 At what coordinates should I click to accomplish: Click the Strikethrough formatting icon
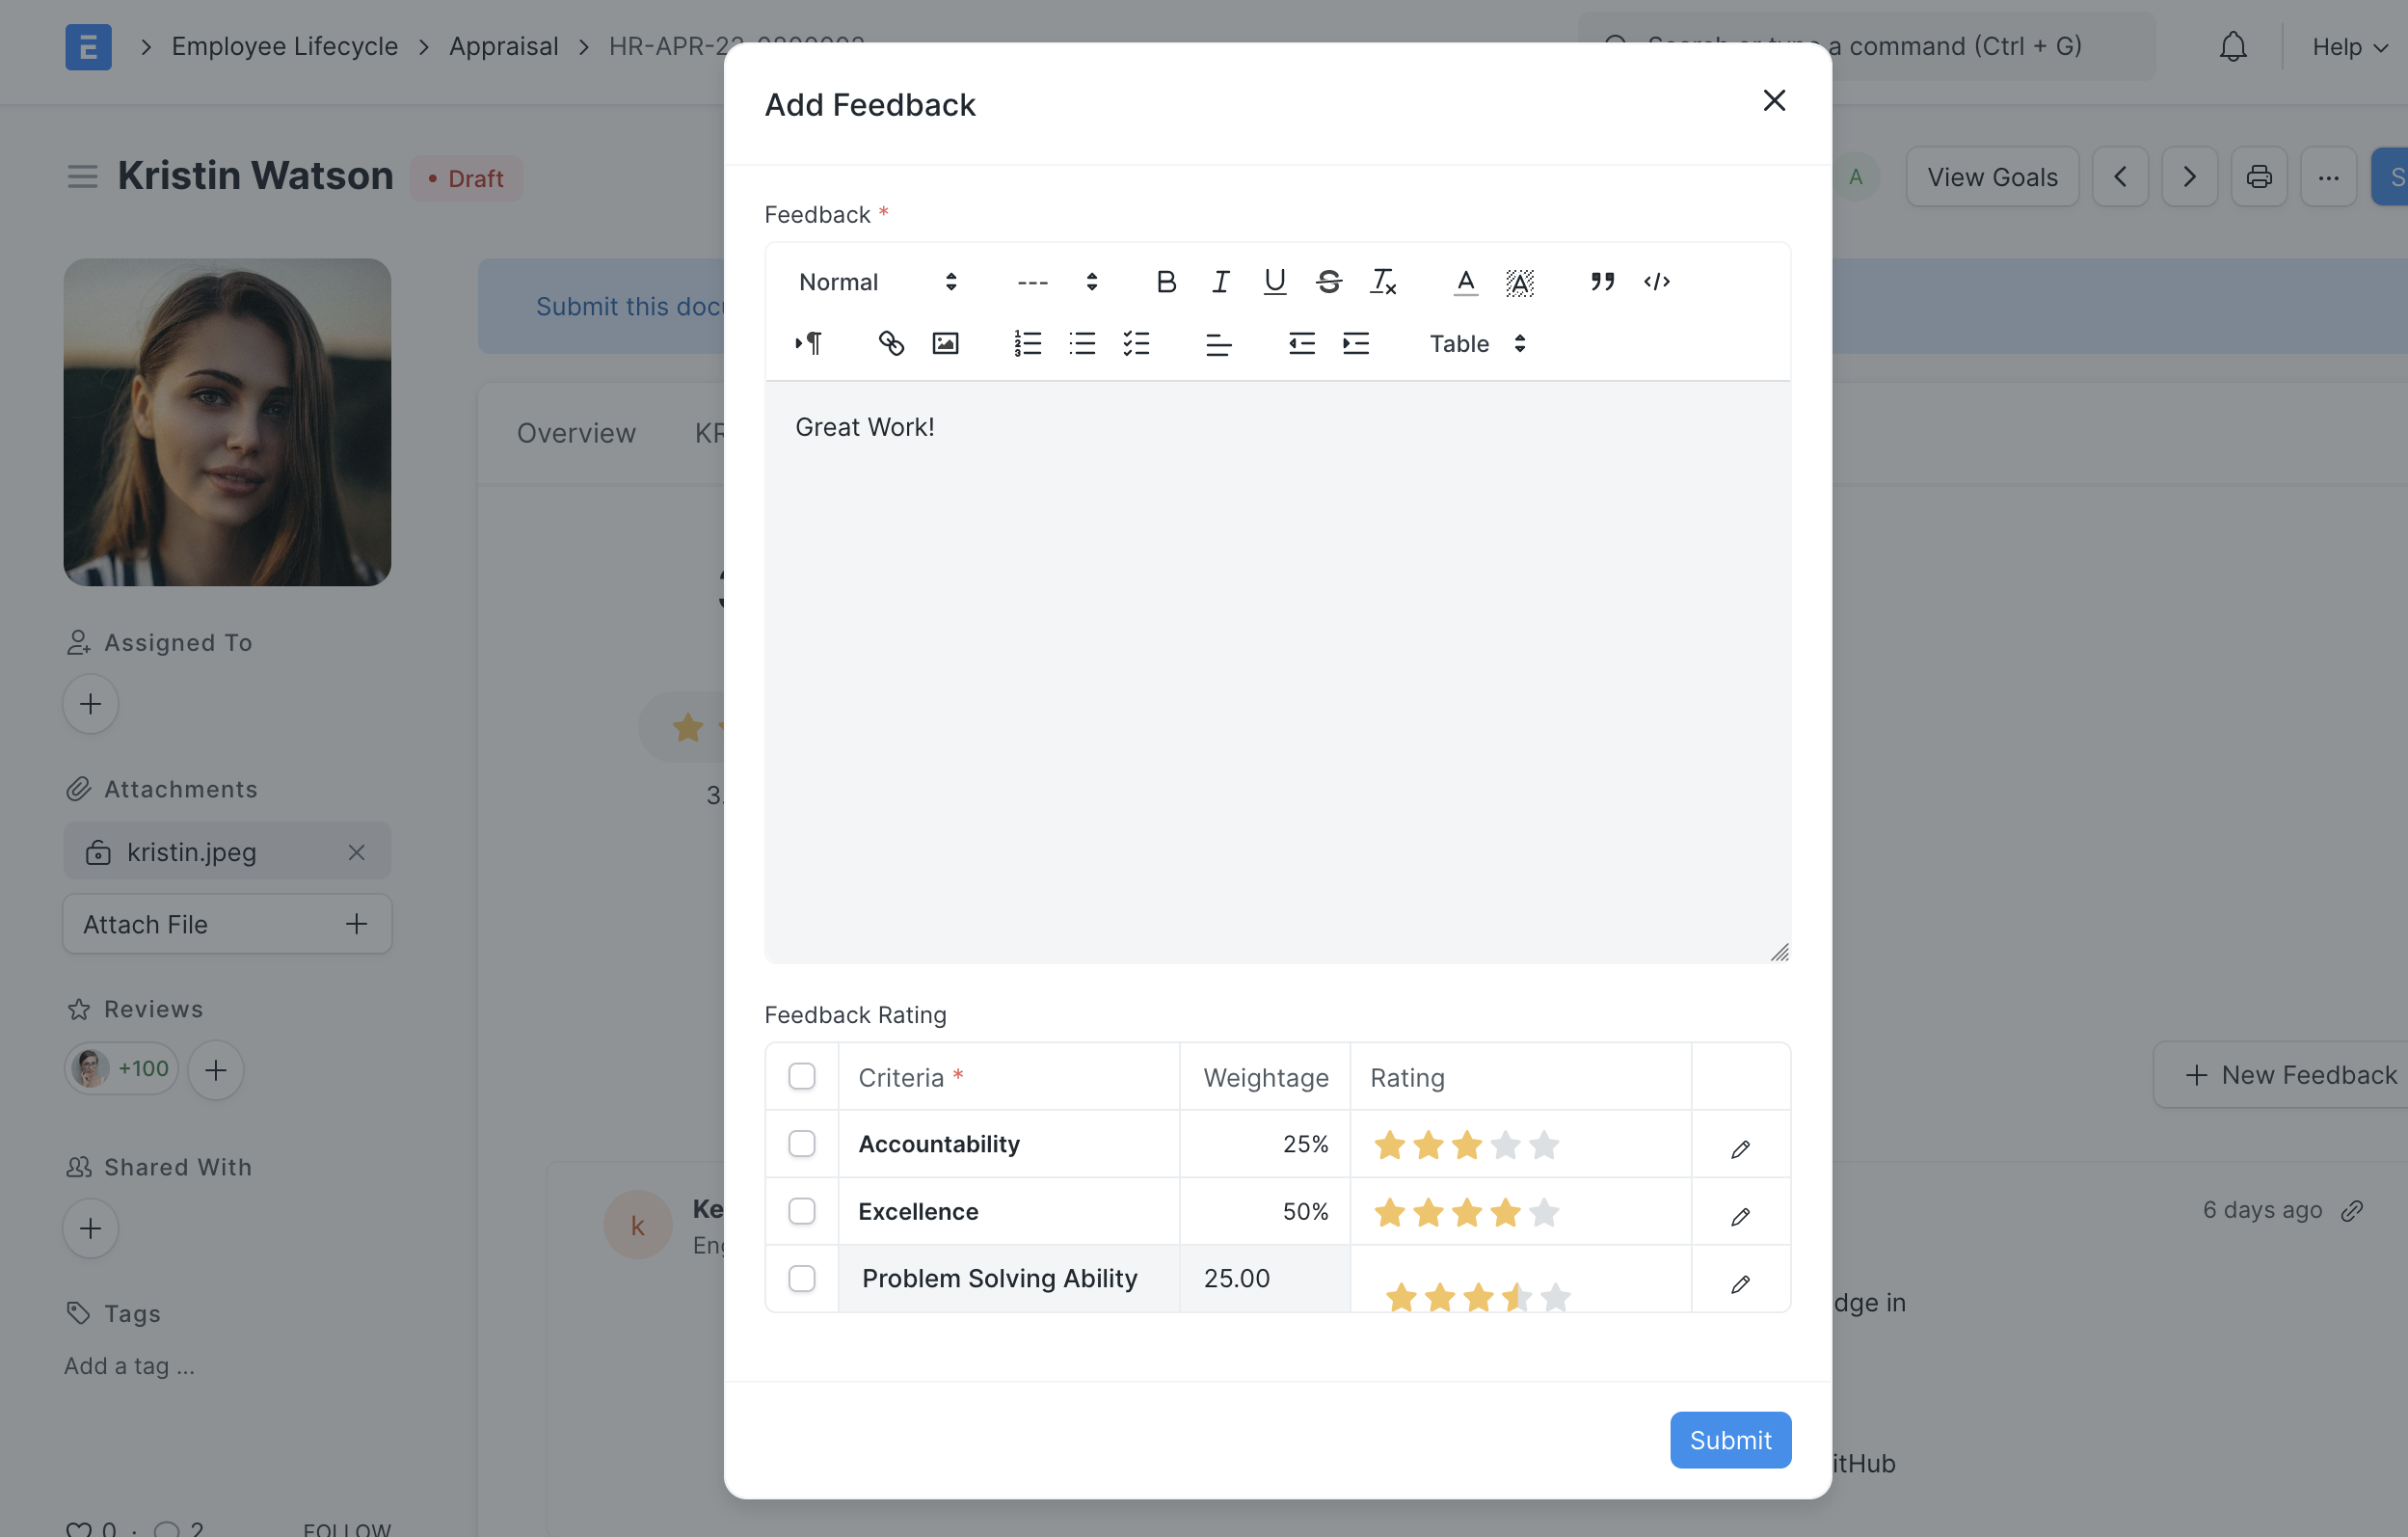pos(1326,281)
